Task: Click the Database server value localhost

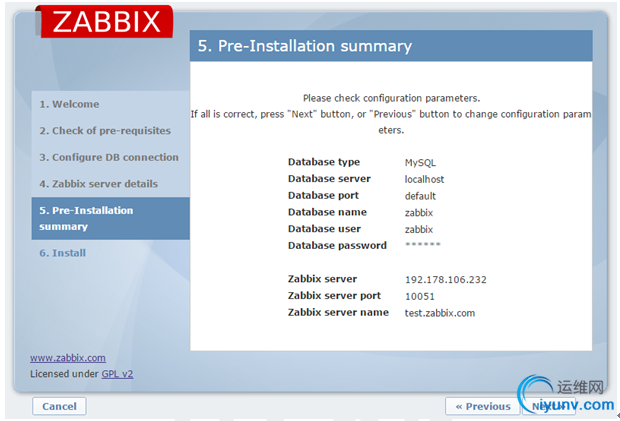Action: [x=424, y=179]
